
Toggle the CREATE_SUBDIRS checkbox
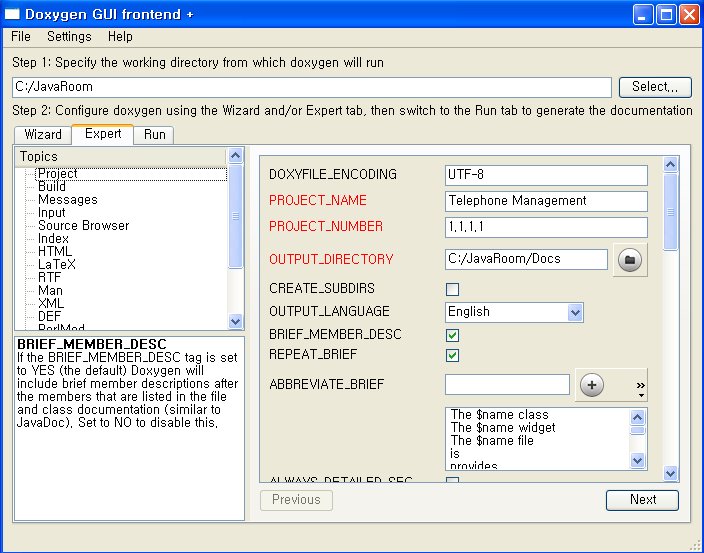click(452, 289)
